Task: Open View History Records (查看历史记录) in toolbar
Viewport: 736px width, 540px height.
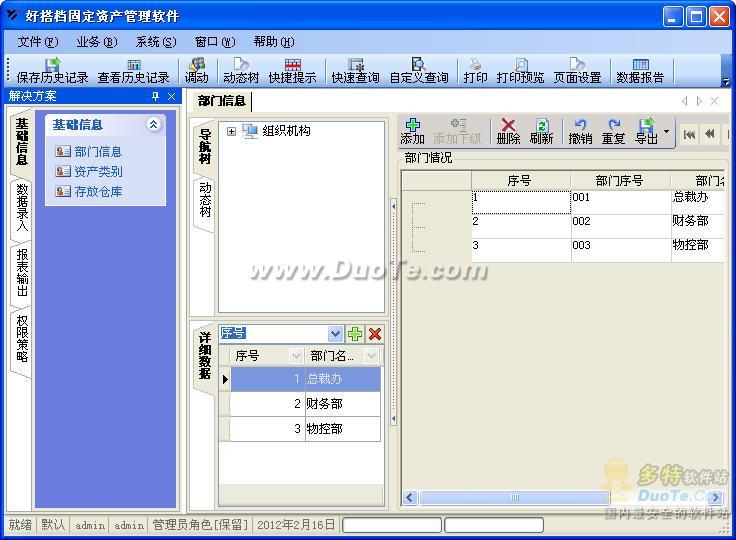Action: pos(133,71)
